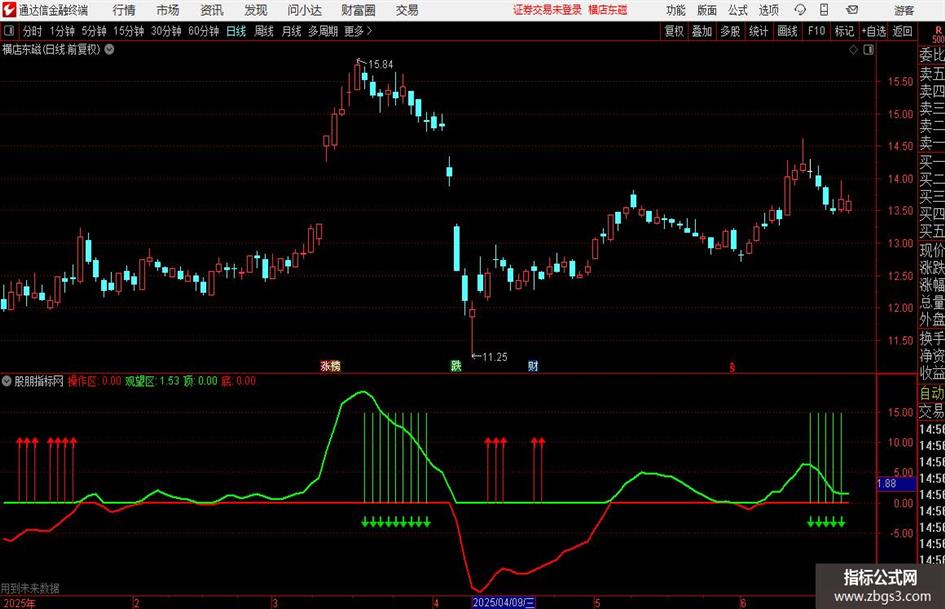Click the 统计 toolbar button
The width and height of the screenshot is (945, 609).
pyautogui.click(x=759, y=31)
